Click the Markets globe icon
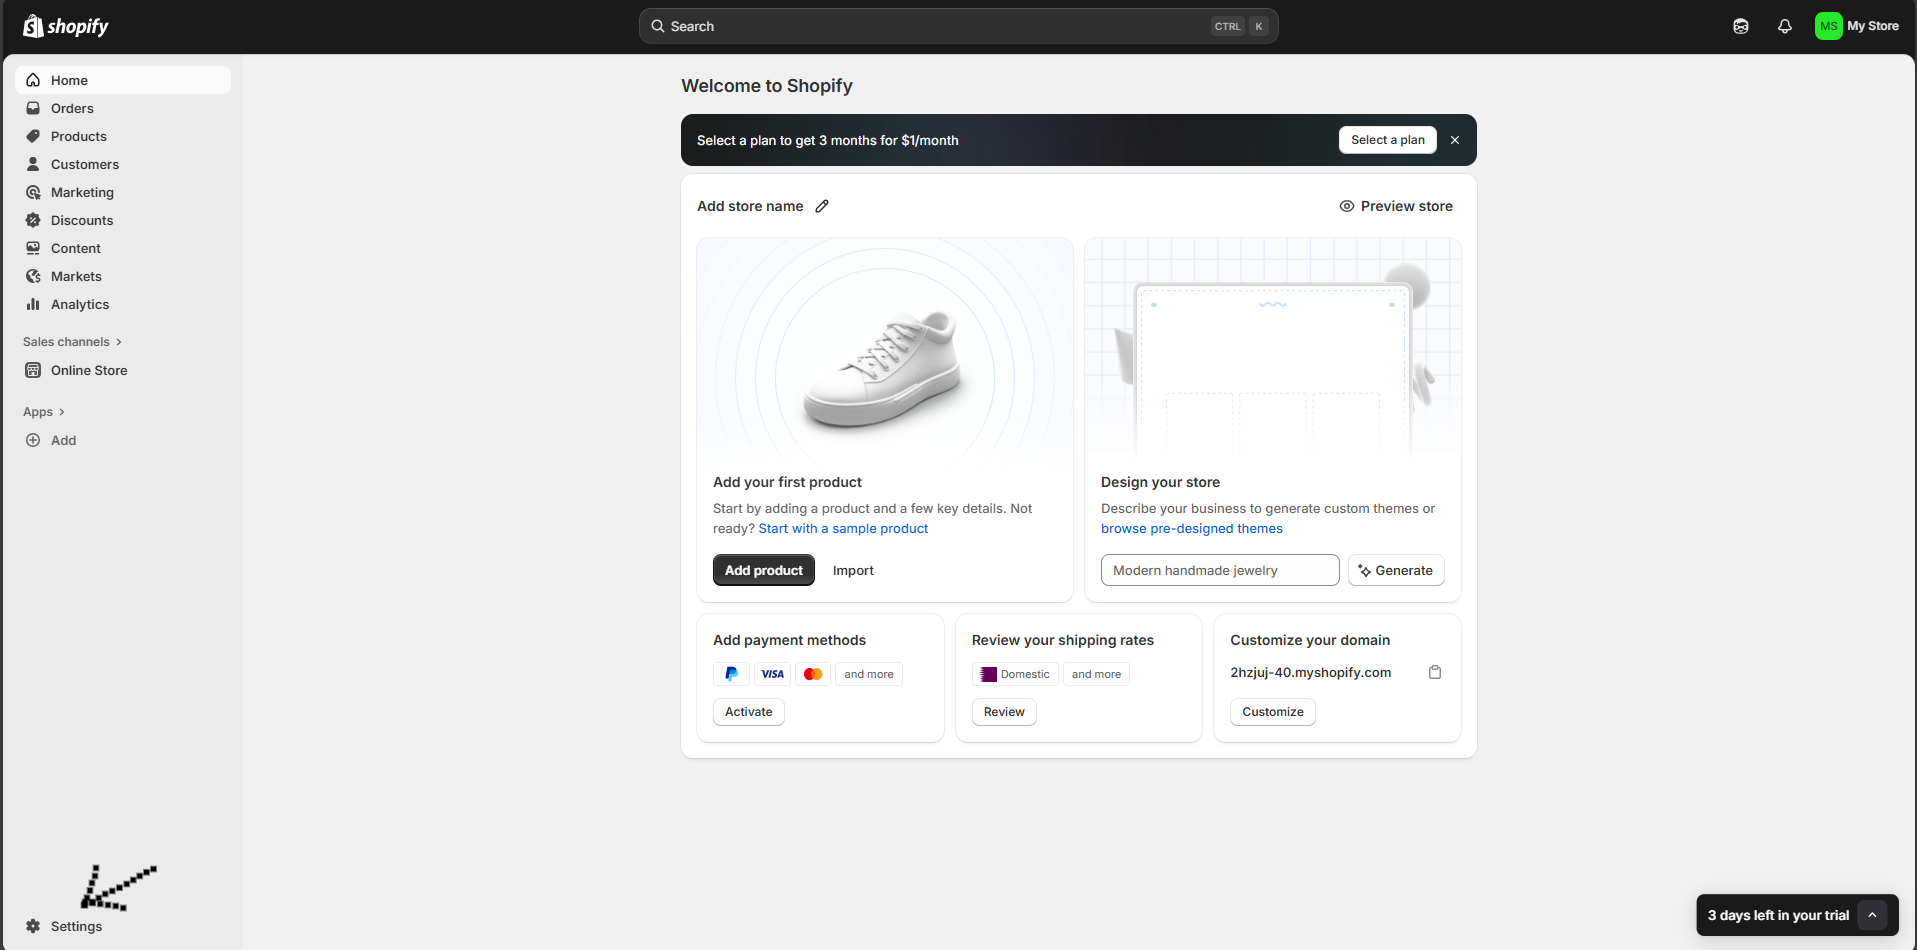 pyautogui.click(x=33, y=276)
